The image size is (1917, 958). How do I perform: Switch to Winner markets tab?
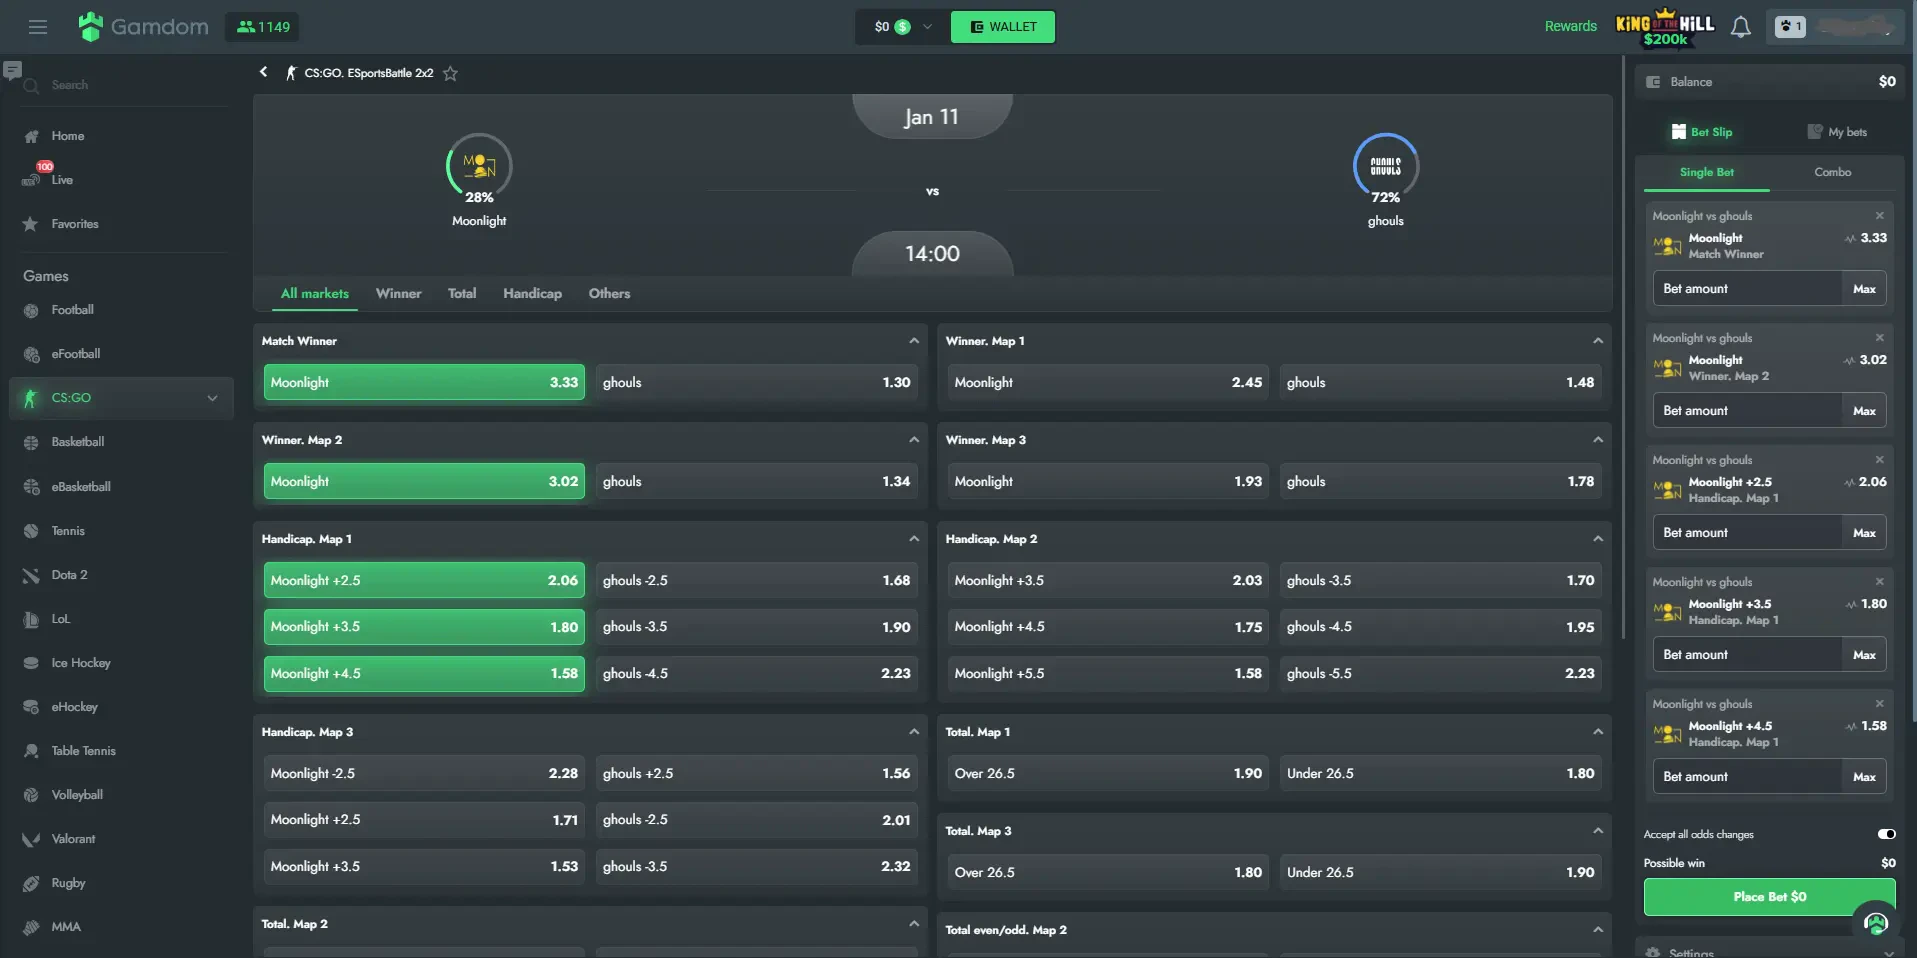tap(398, 293)
